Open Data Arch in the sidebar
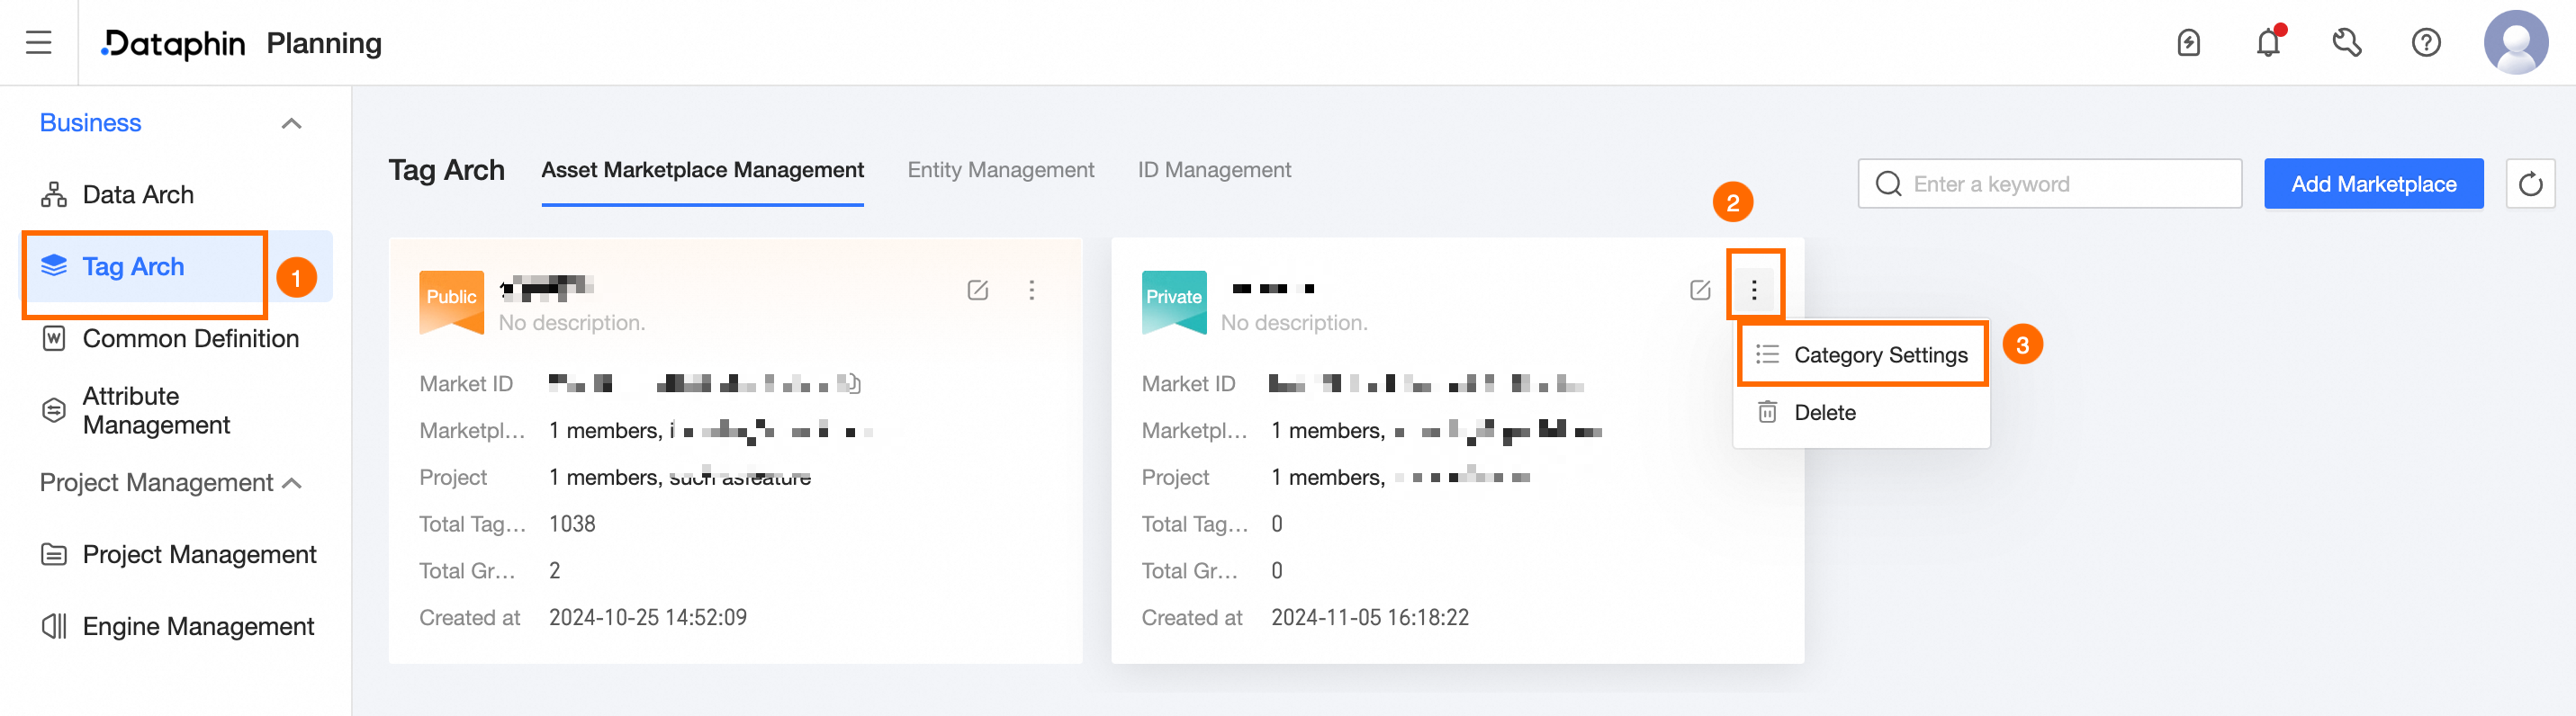2576x716 pixels. 138,195
